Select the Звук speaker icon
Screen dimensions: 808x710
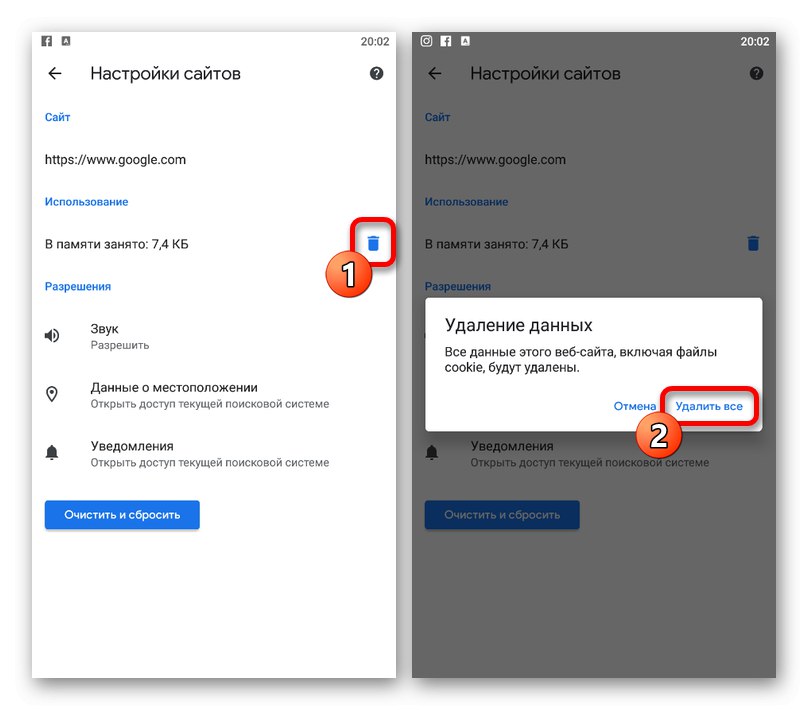[x=52, y=336]
